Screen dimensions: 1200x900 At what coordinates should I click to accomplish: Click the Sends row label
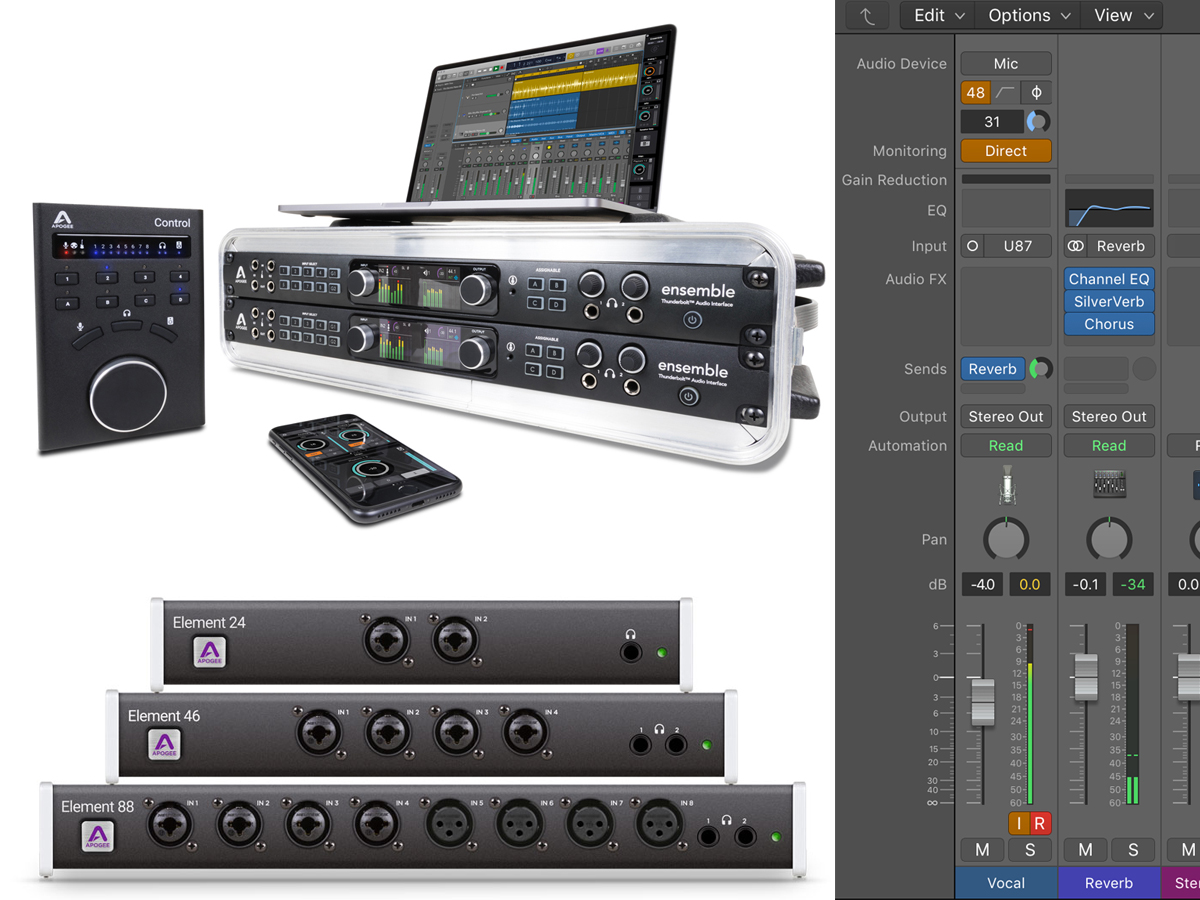[925, 369]
